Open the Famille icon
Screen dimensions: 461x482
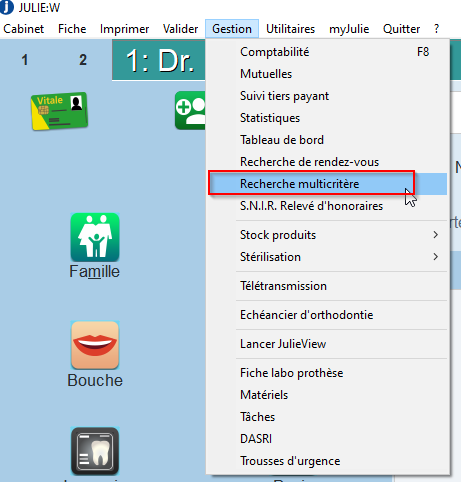pos(95,237)
